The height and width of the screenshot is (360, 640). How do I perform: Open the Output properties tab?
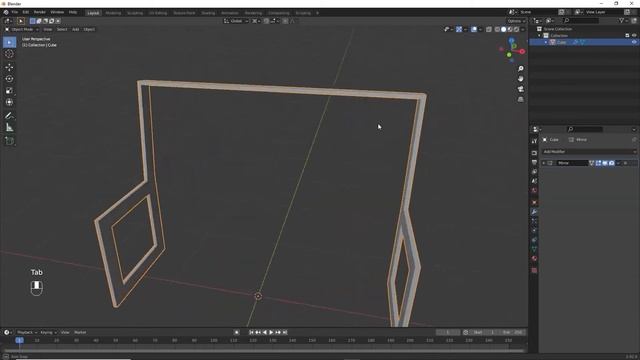(x=534, y=162)
